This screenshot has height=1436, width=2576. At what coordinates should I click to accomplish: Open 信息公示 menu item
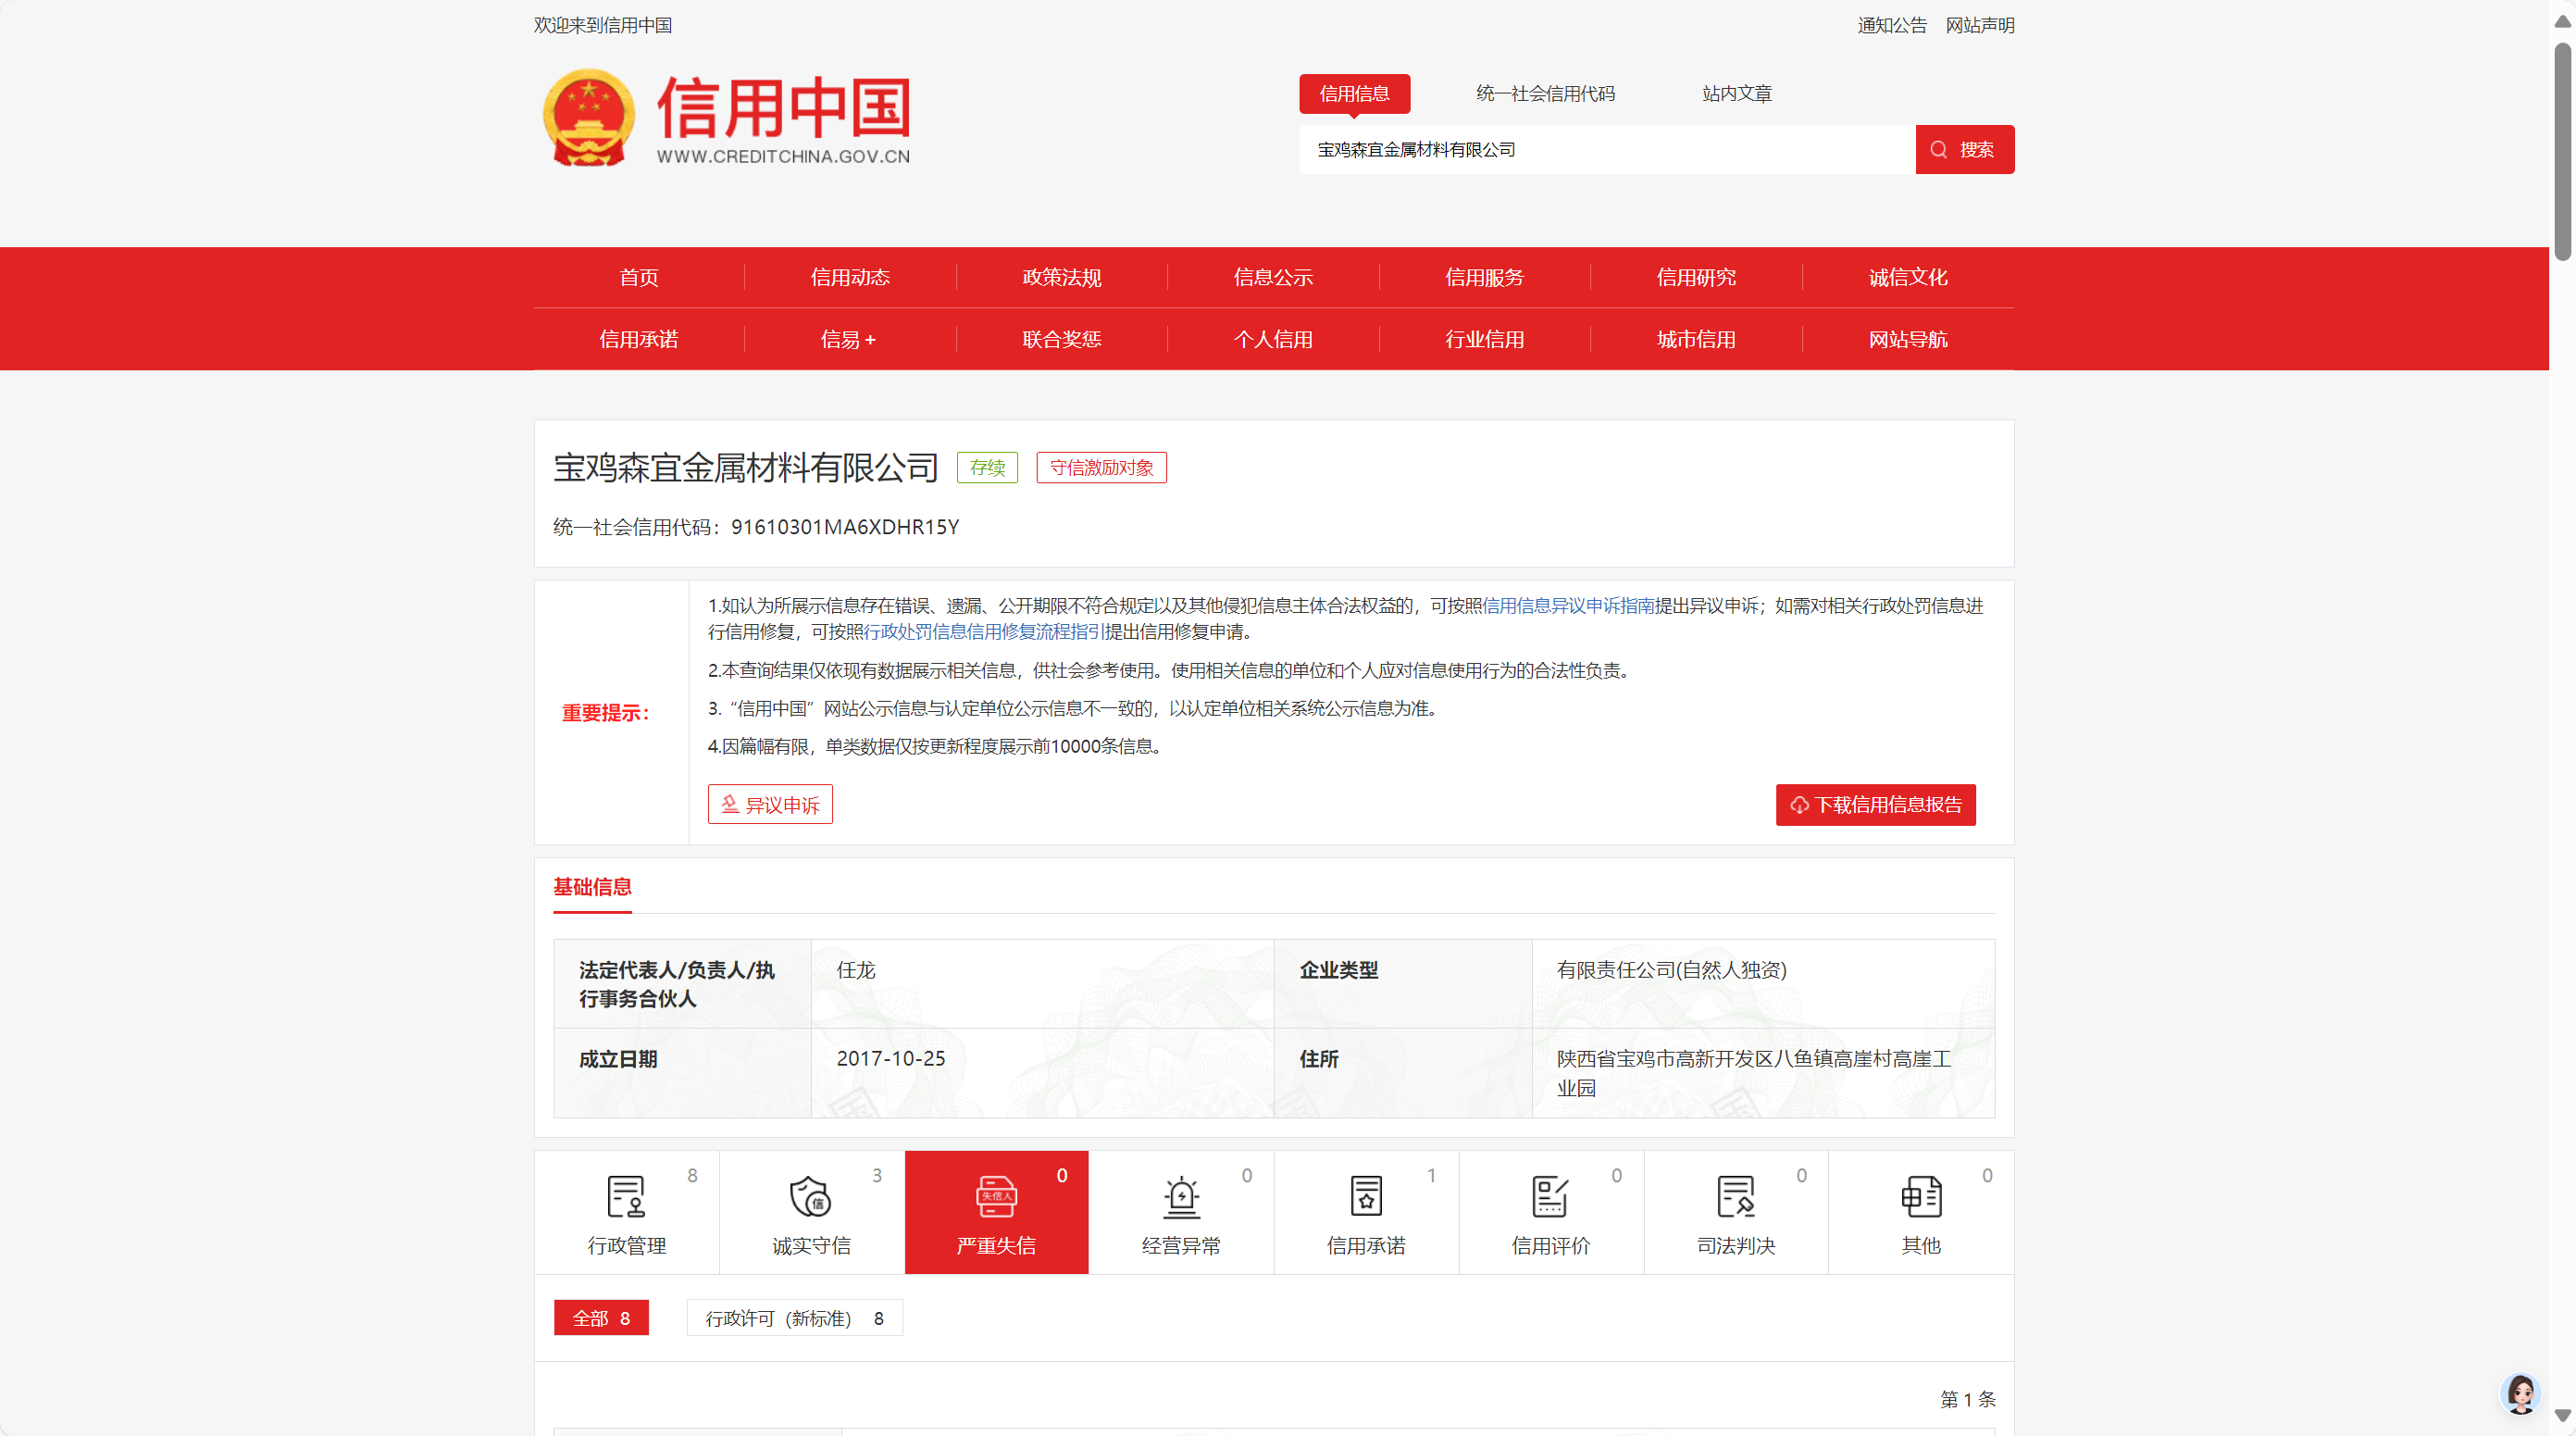(x=1273, y=277)
